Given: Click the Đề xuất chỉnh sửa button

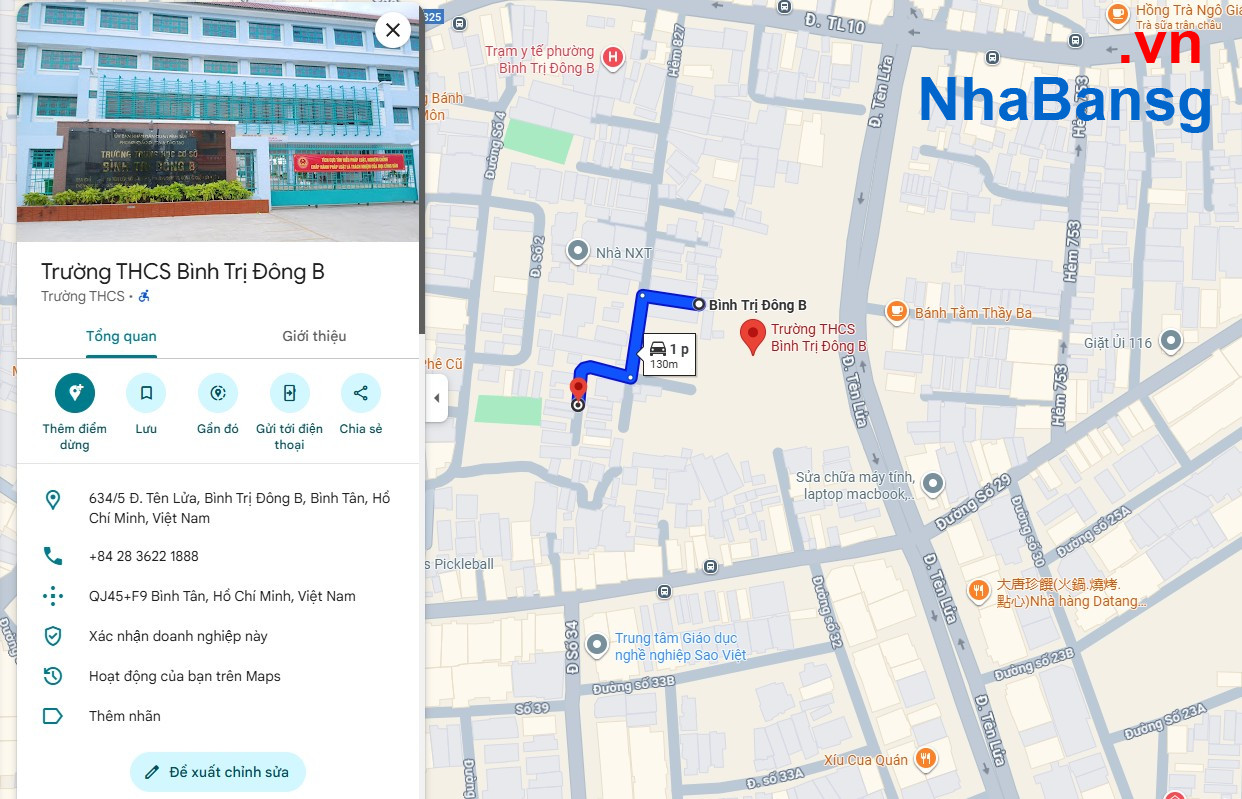Looking at the screenshot, I should 217,772.
